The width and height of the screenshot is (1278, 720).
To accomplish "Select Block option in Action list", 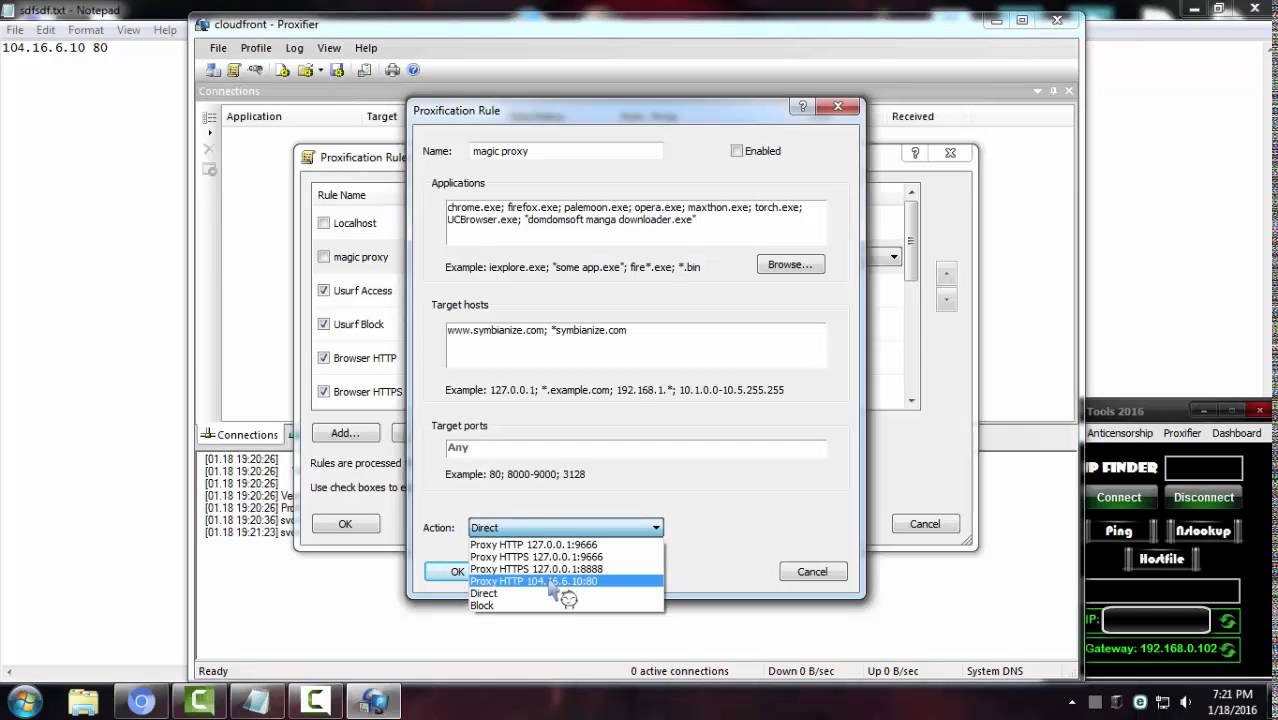I will [x=565, y=605].
